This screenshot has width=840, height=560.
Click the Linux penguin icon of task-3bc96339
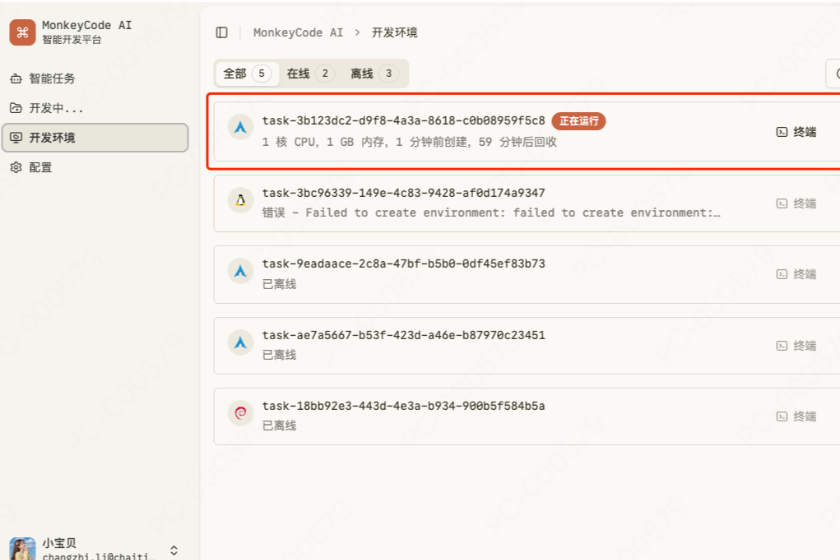pyautogui.click(x=241, y=200)
